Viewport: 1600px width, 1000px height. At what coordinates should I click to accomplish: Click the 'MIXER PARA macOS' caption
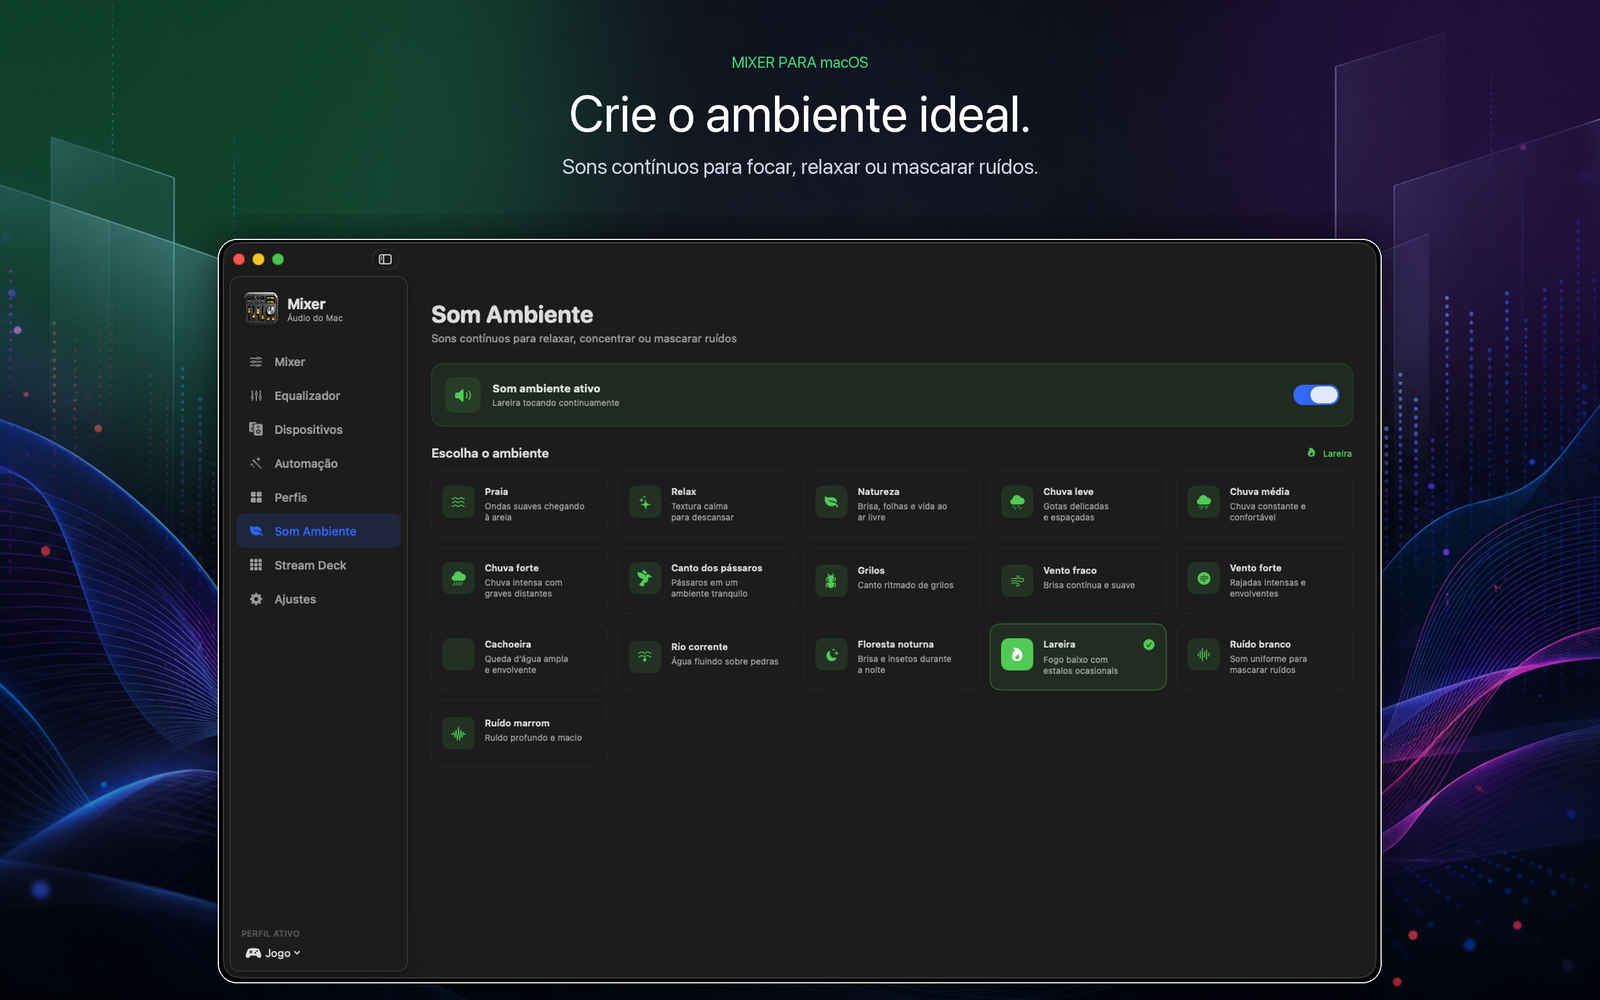(800, 62)
